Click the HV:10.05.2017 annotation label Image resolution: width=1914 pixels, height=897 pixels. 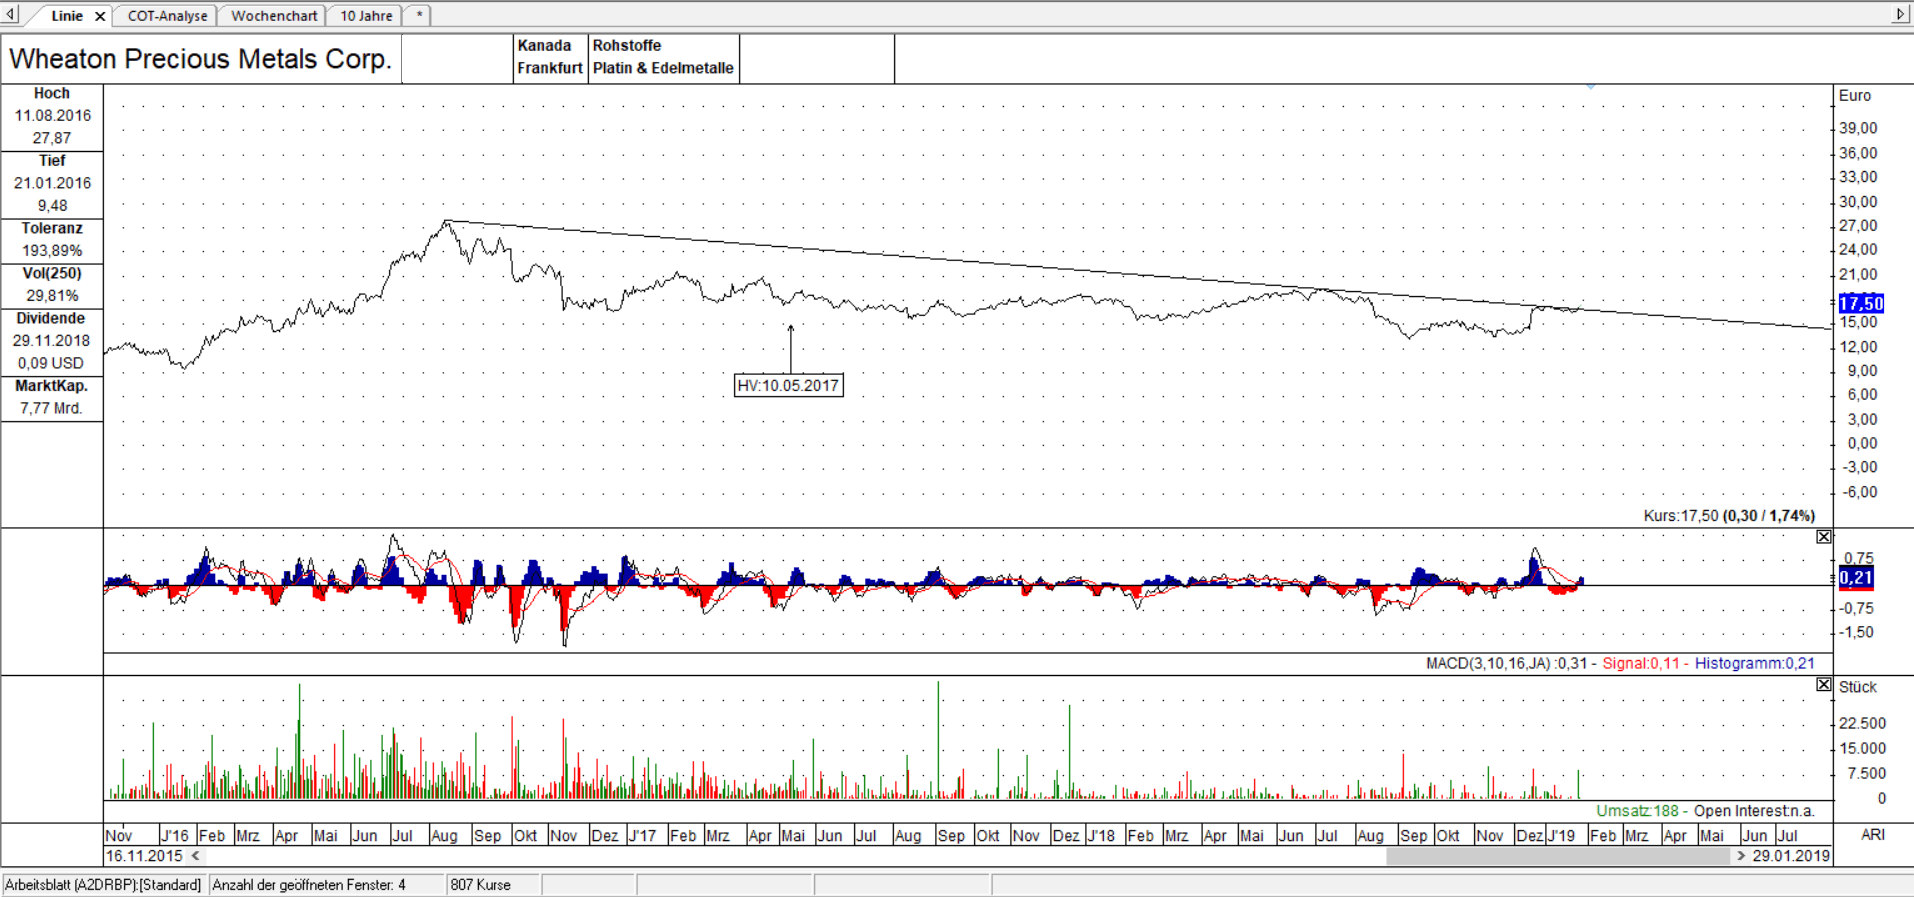pyautogui.click(x=788, y=386)
